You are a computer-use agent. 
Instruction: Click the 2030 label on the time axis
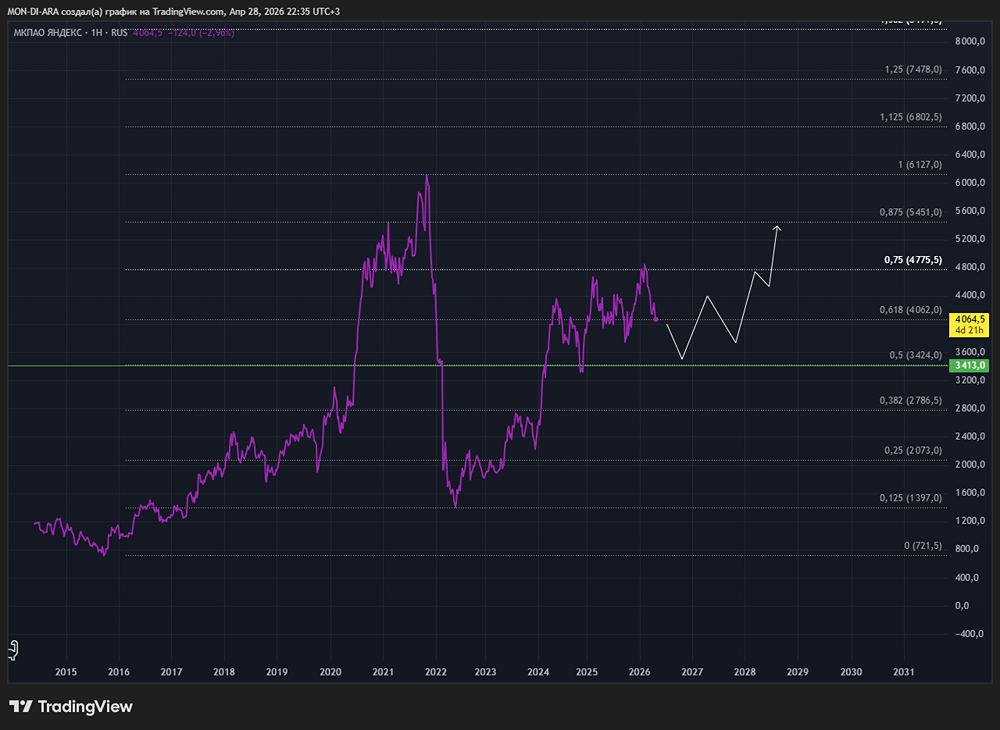pos(851,672)
